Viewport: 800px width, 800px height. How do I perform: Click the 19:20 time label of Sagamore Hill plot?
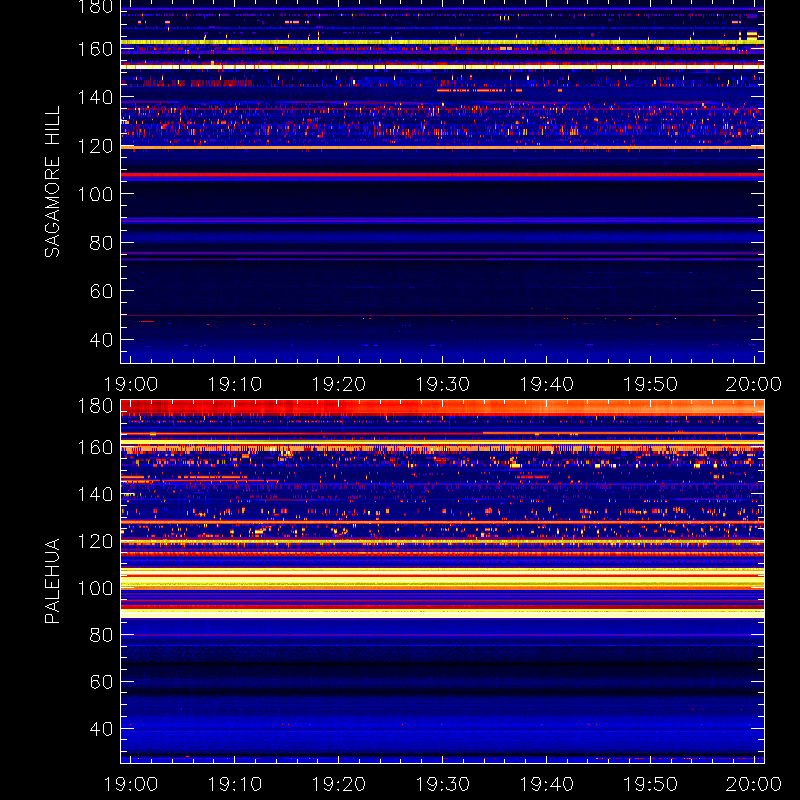pos(338,384)
